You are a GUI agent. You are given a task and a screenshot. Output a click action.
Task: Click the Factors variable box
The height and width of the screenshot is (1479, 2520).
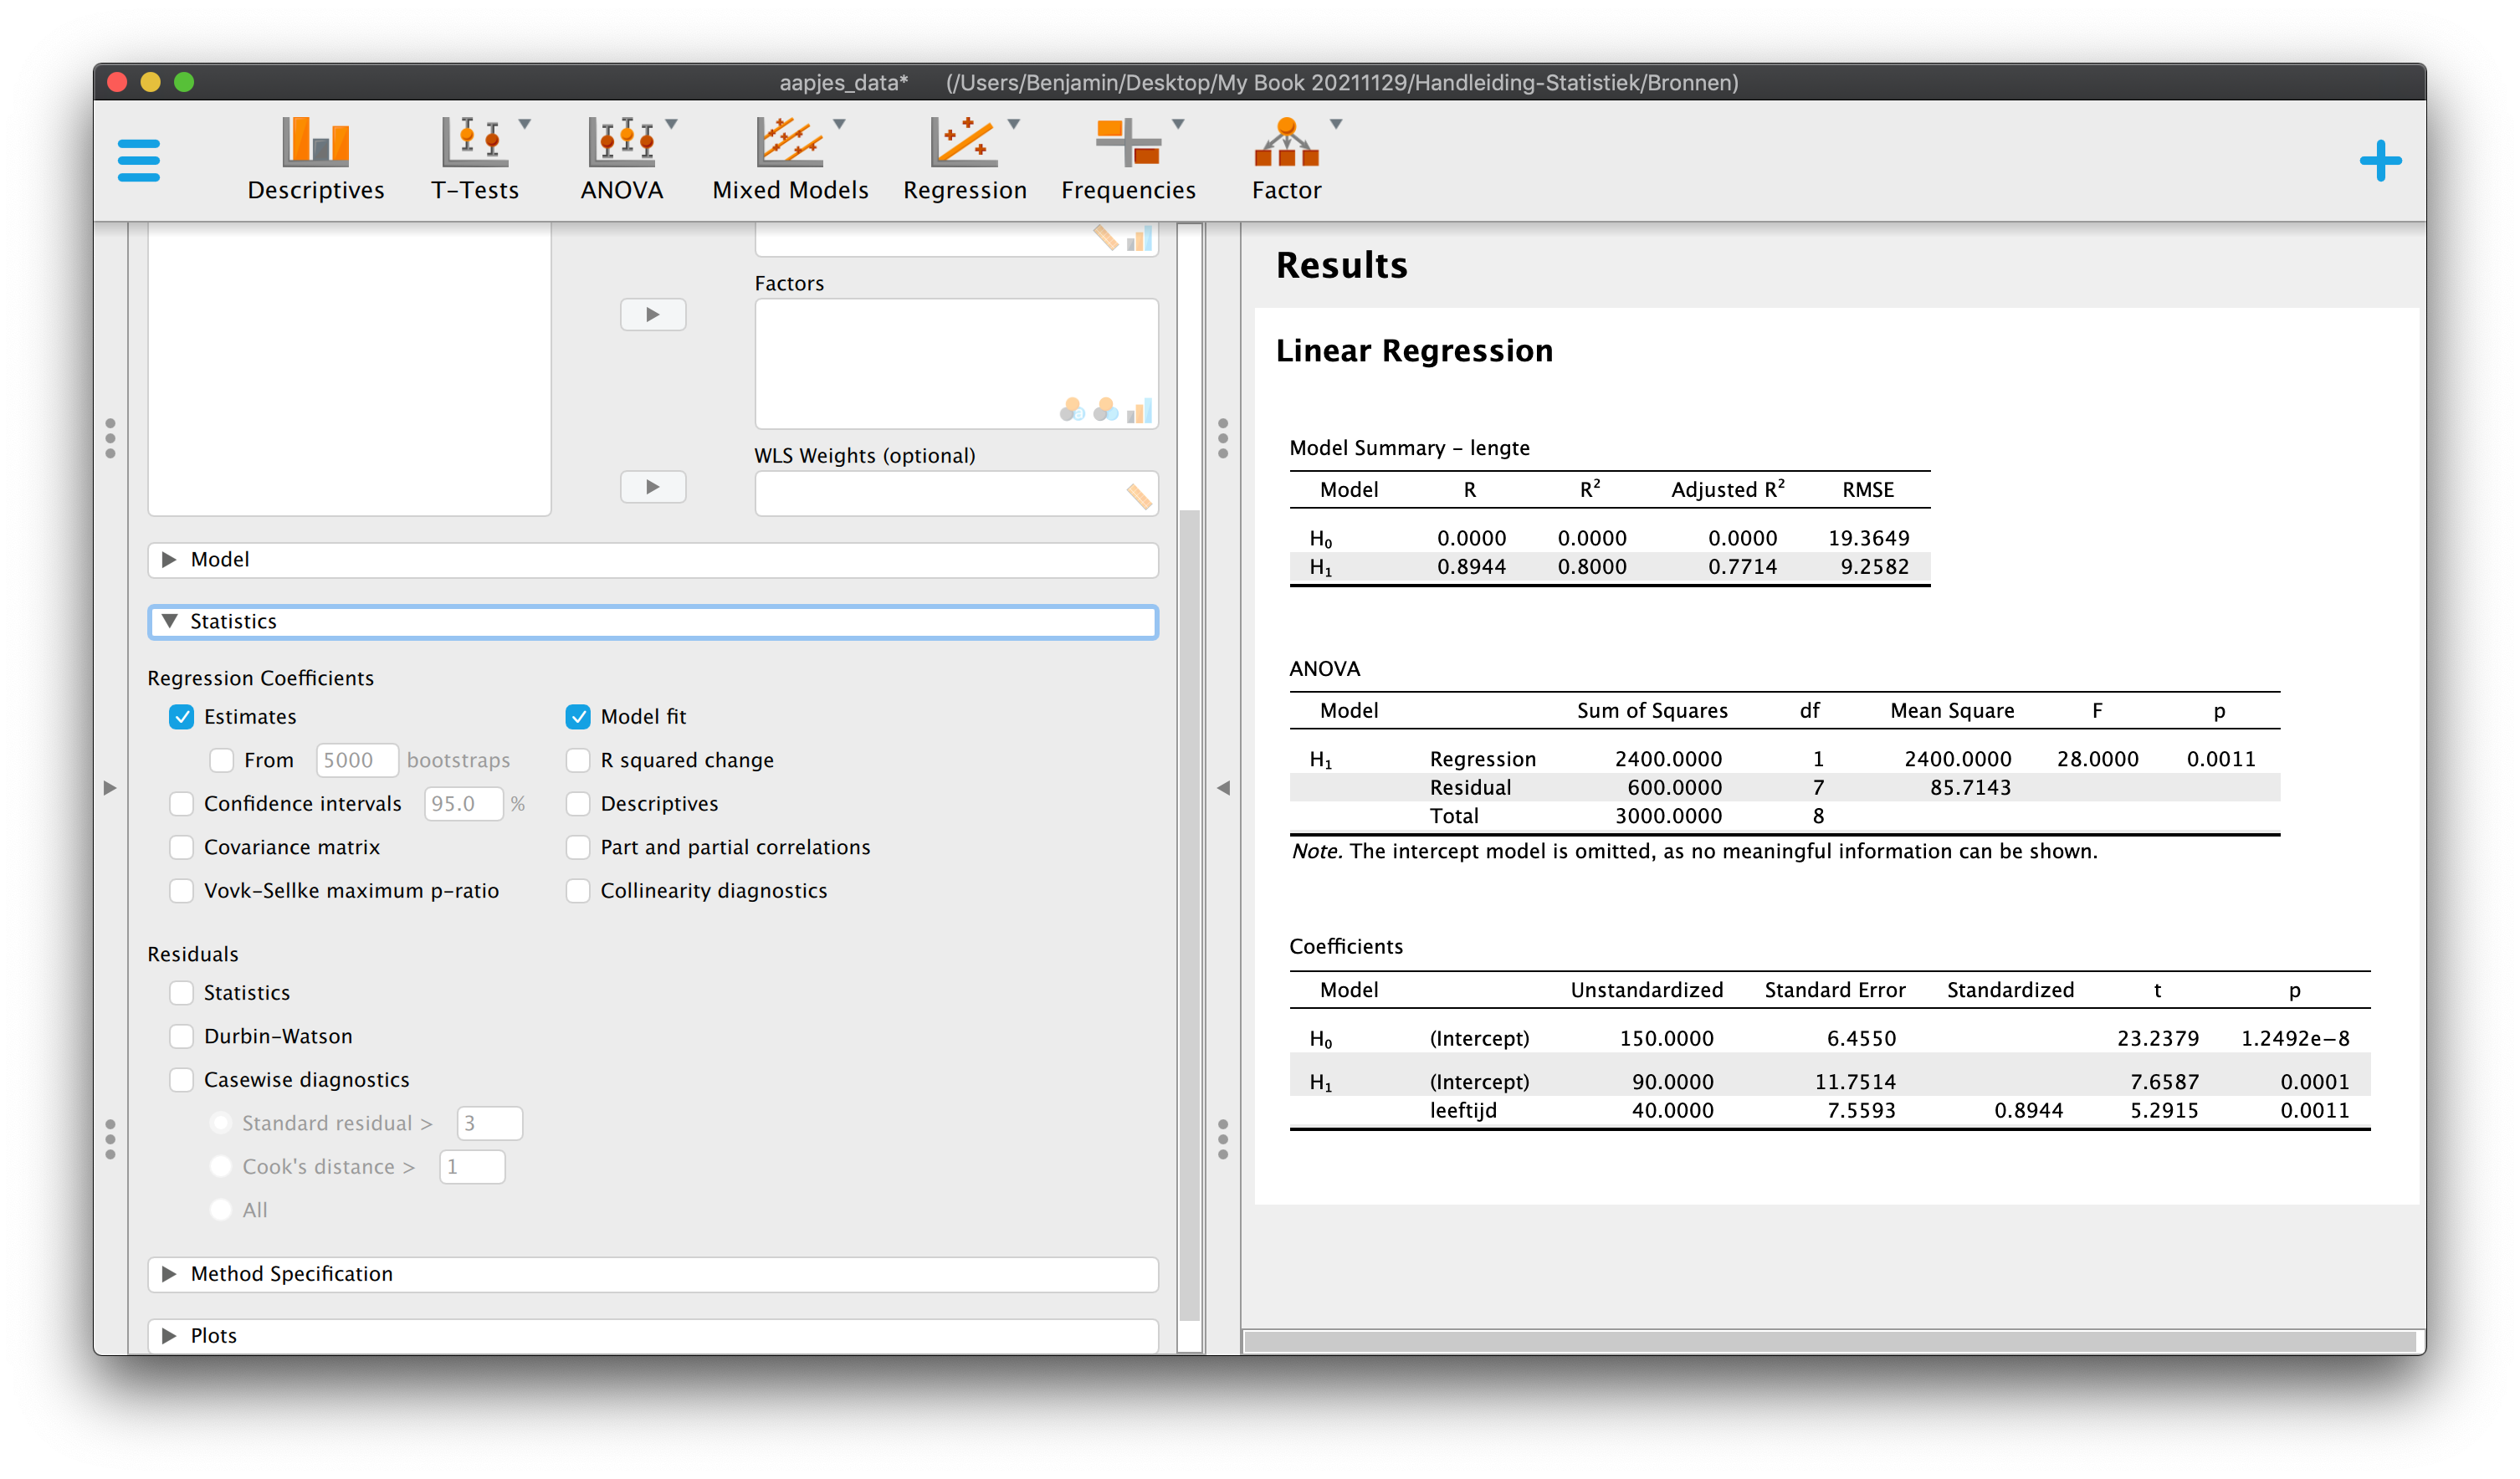[957, 364]
